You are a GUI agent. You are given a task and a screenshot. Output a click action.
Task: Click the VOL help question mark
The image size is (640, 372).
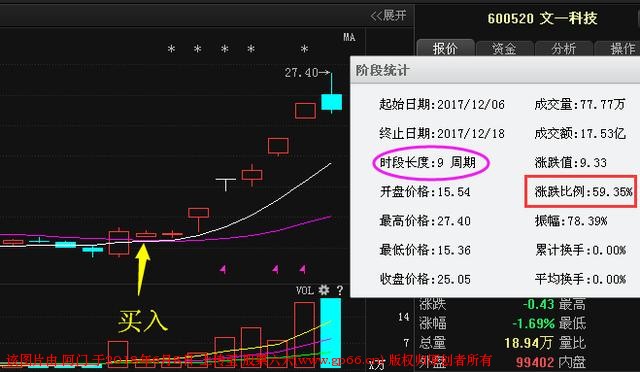click(340, 290)
